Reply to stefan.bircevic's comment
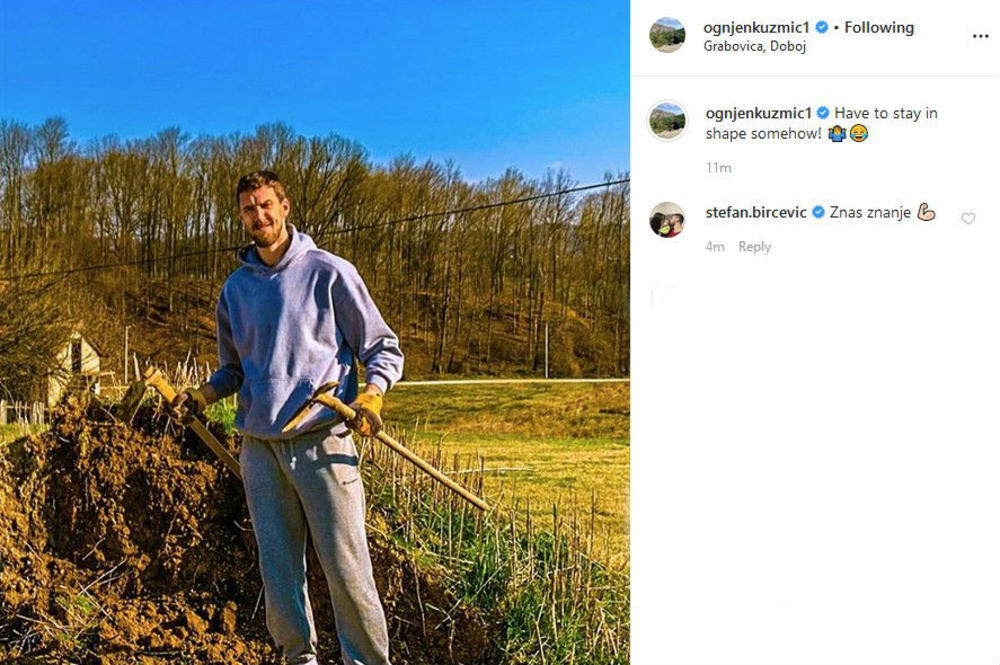The height and width of the screenshot is (665, 1000). [x=755, y=246]
